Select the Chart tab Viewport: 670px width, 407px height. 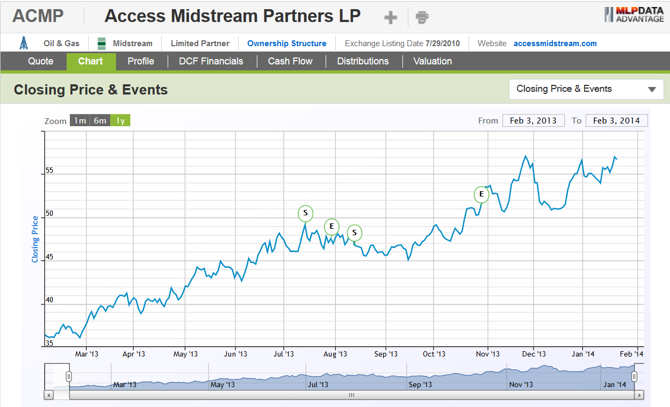91,61
